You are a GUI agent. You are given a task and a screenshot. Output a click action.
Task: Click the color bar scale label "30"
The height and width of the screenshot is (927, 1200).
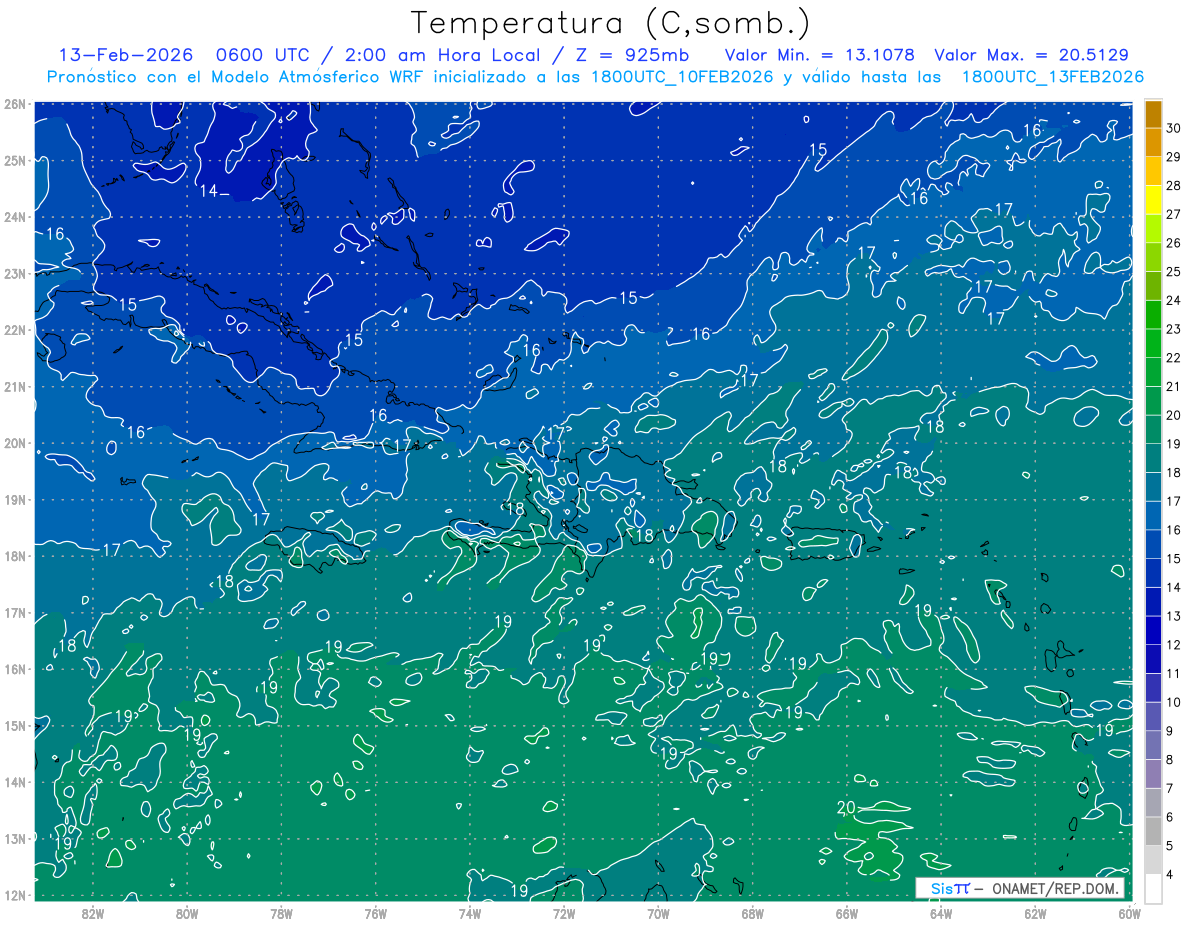pyautogui.click(x=1174, y=128)
